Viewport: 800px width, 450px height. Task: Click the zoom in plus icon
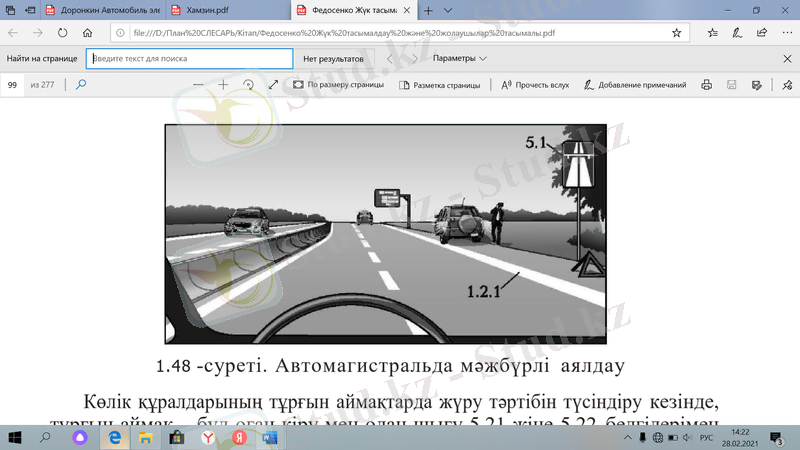[x=223, y=85]
